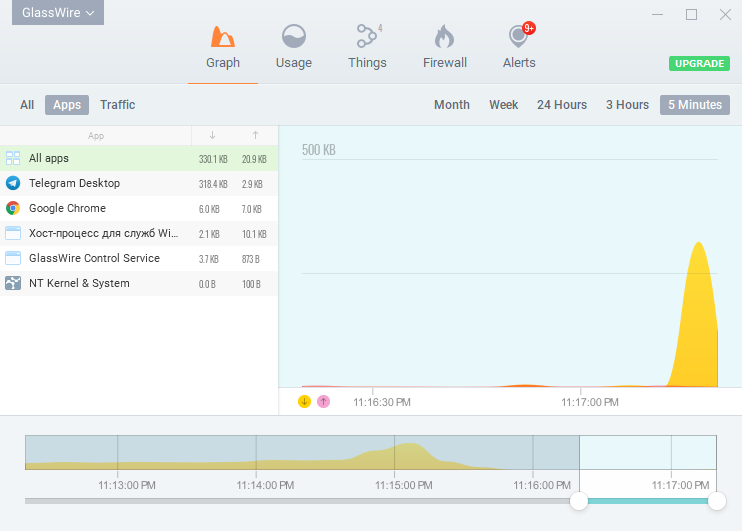Switch to the Usage tab
The width and height of the screenshot is (742, 531).
(294, 48)
